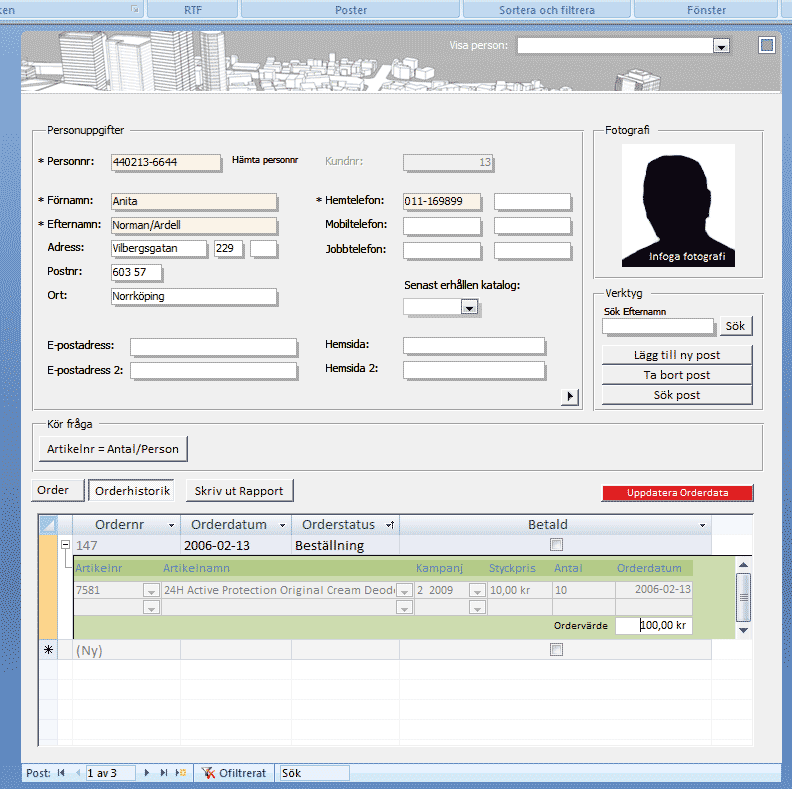Click Infoga fotografi photo placeholder

pyautogui.click(x=678, y=205)
